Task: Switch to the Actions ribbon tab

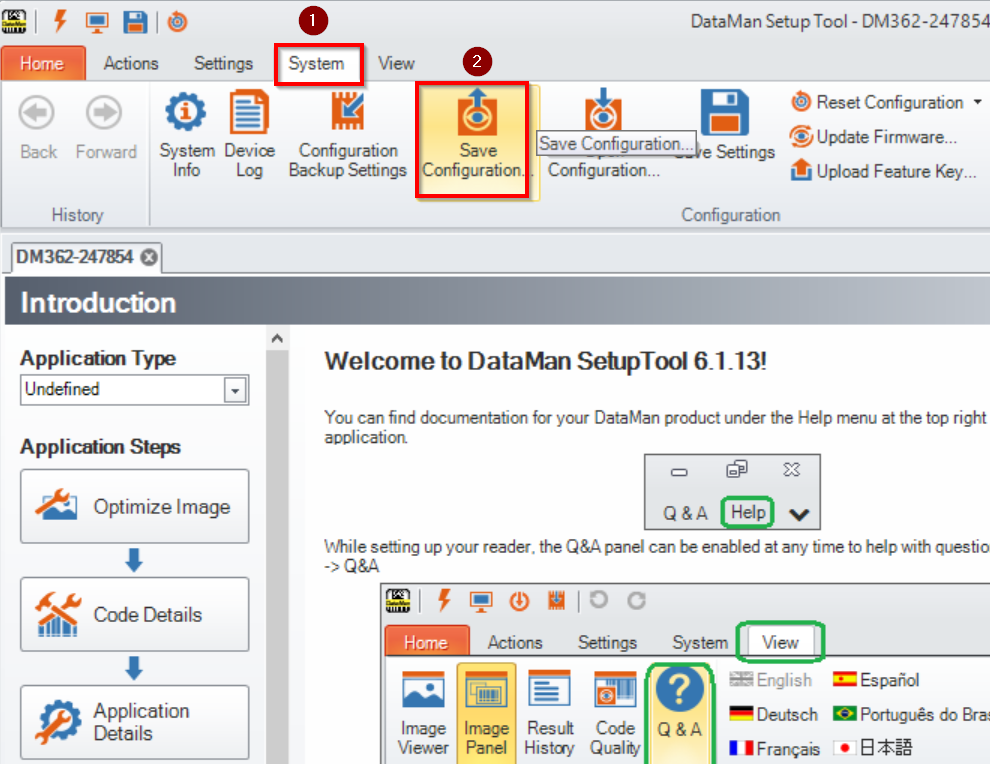Action: click(130, 62)
